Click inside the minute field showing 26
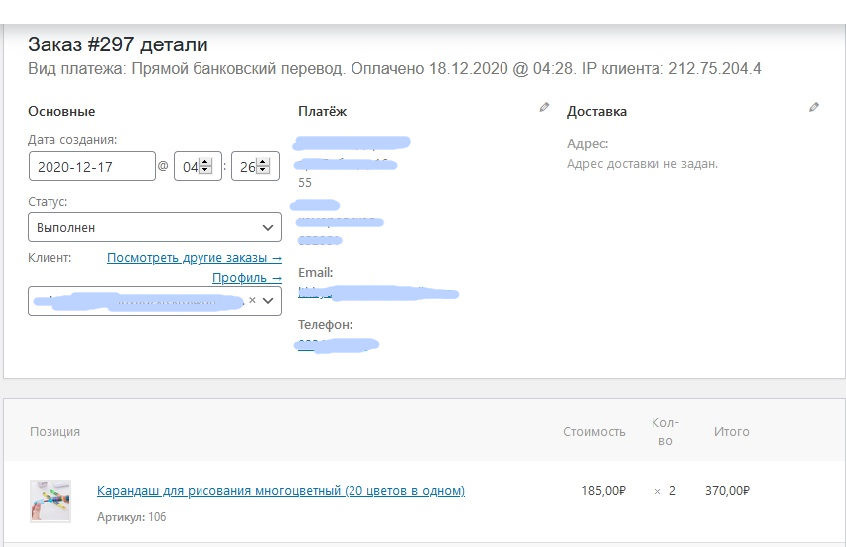Viewport: 846px width, 547px height. coord(246,166)
